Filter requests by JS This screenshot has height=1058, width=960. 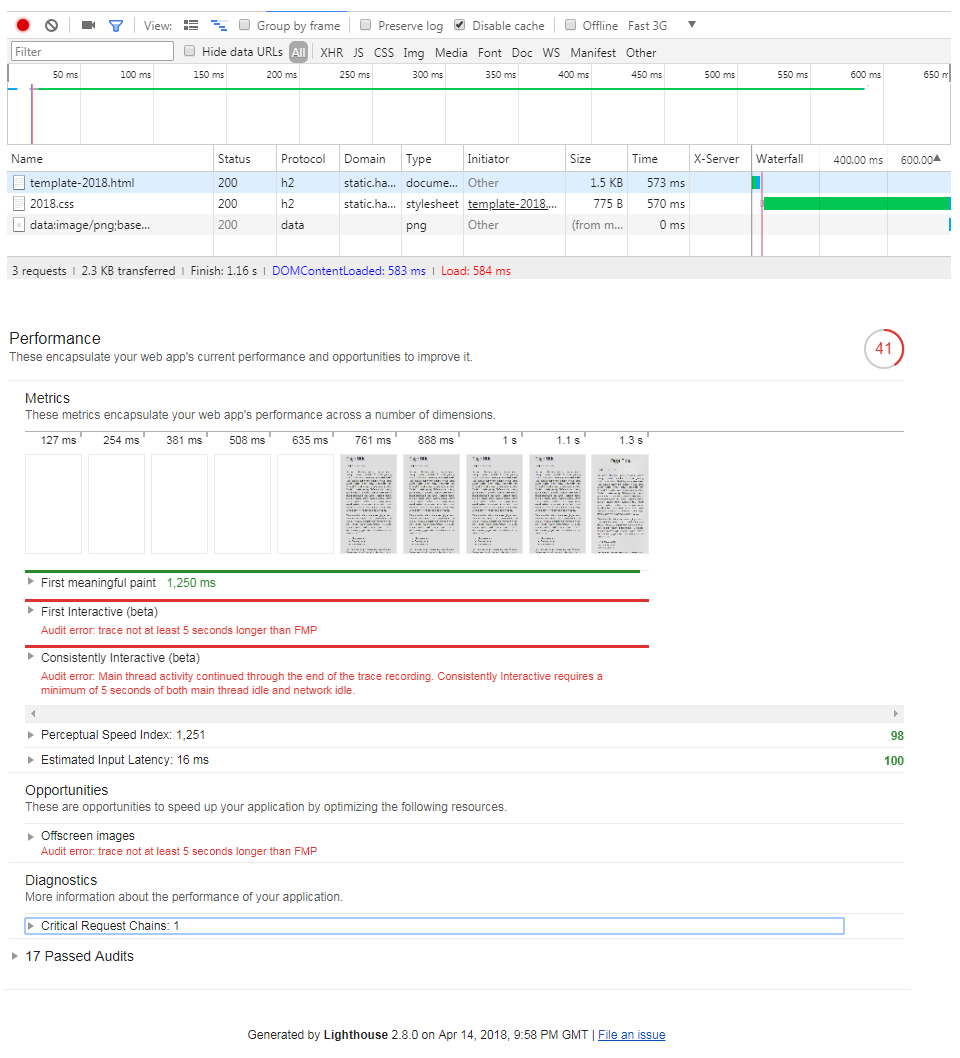[x=358, y=53]
